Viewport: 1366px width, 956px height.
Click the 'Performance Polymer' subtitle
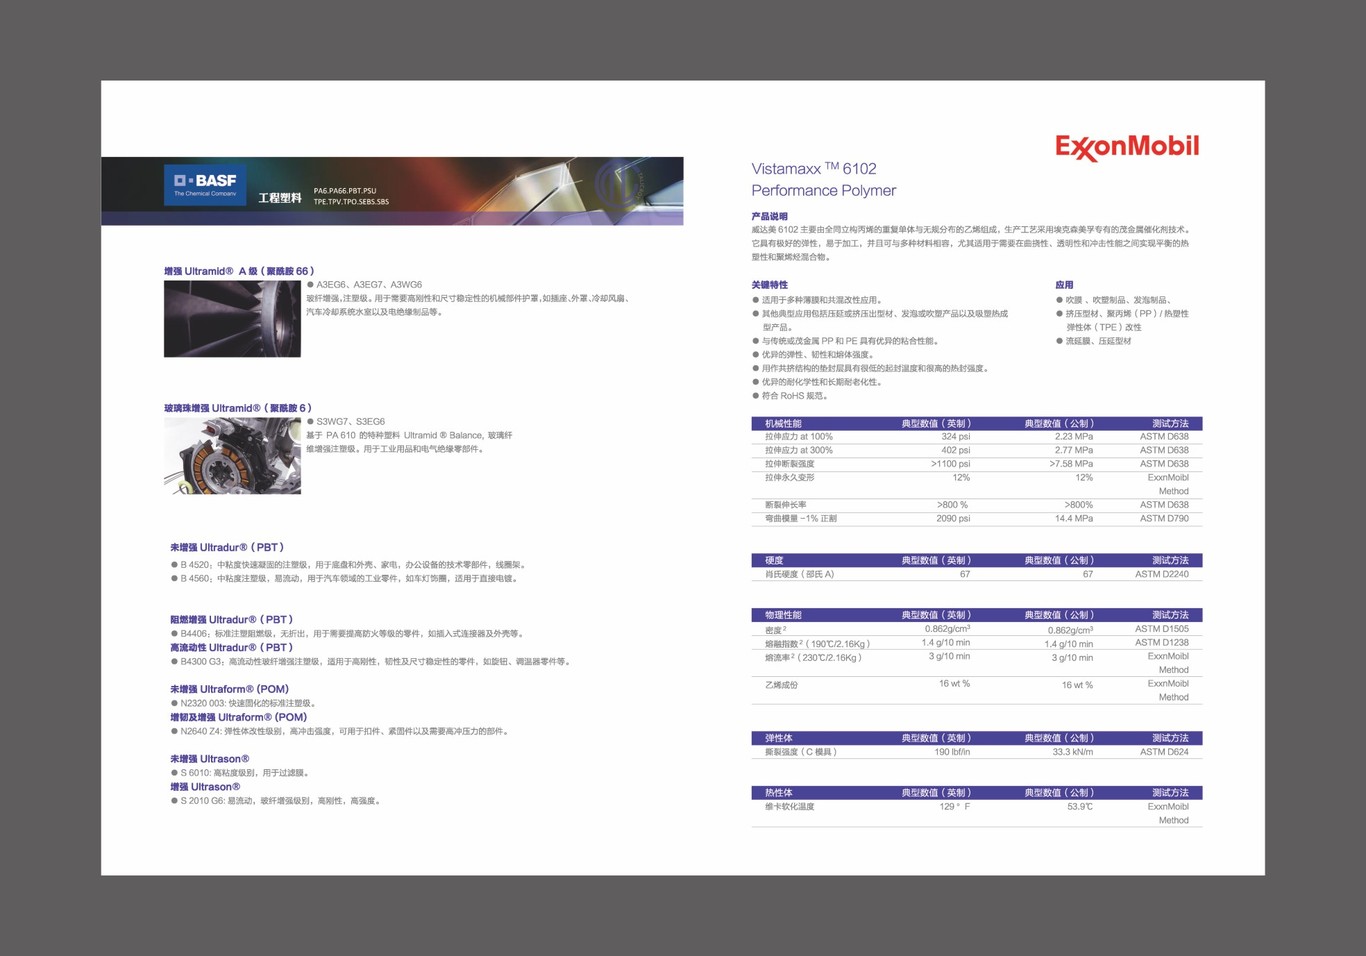click(x=824, y=191)
